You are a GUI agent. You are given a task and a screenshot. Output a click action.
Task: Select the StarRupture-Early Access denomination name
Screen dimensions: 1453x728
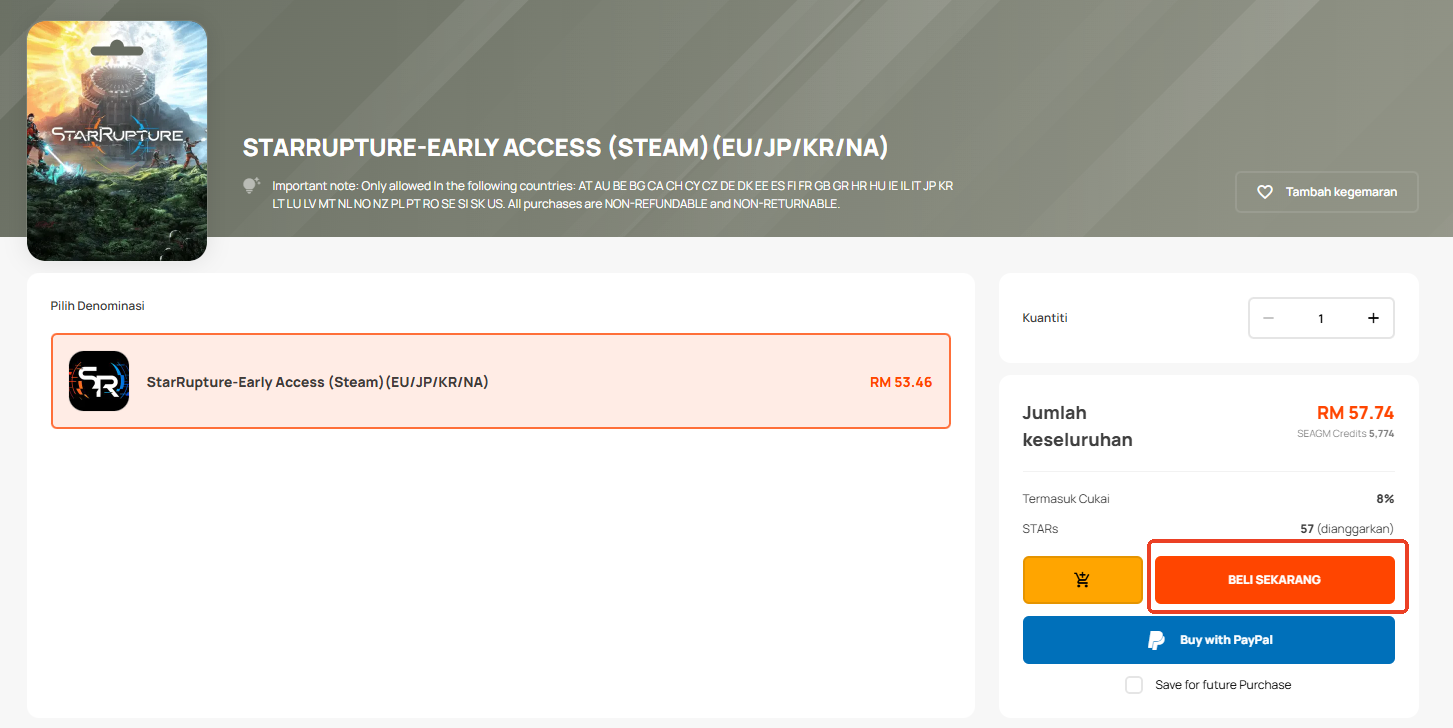(x=317, y=382)
